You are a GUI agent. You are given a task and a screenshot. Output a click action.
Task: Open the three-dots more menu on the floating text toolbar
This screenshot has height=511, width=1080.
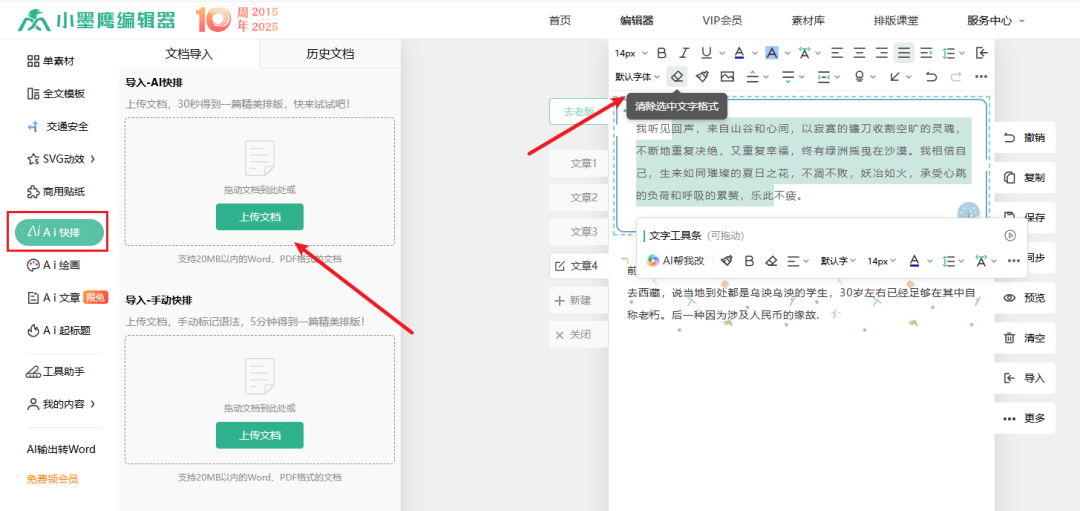click(1013, 261)
